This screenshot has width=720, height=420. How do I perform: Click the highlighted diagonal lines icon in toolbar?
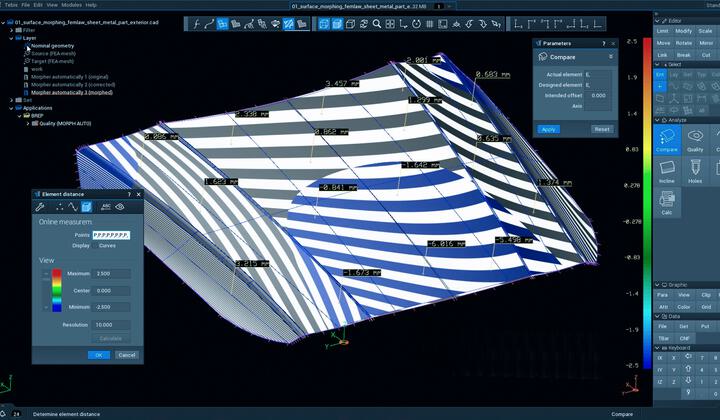pyautogui.click(x=288, y=24)
